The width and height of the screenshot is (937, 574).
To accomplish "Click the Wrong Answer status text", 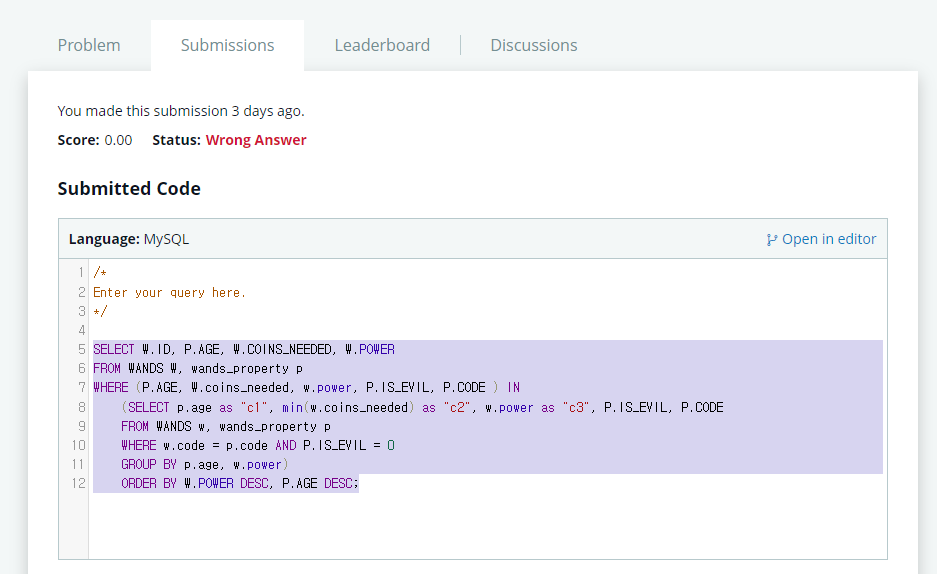I will coord(256,140).
